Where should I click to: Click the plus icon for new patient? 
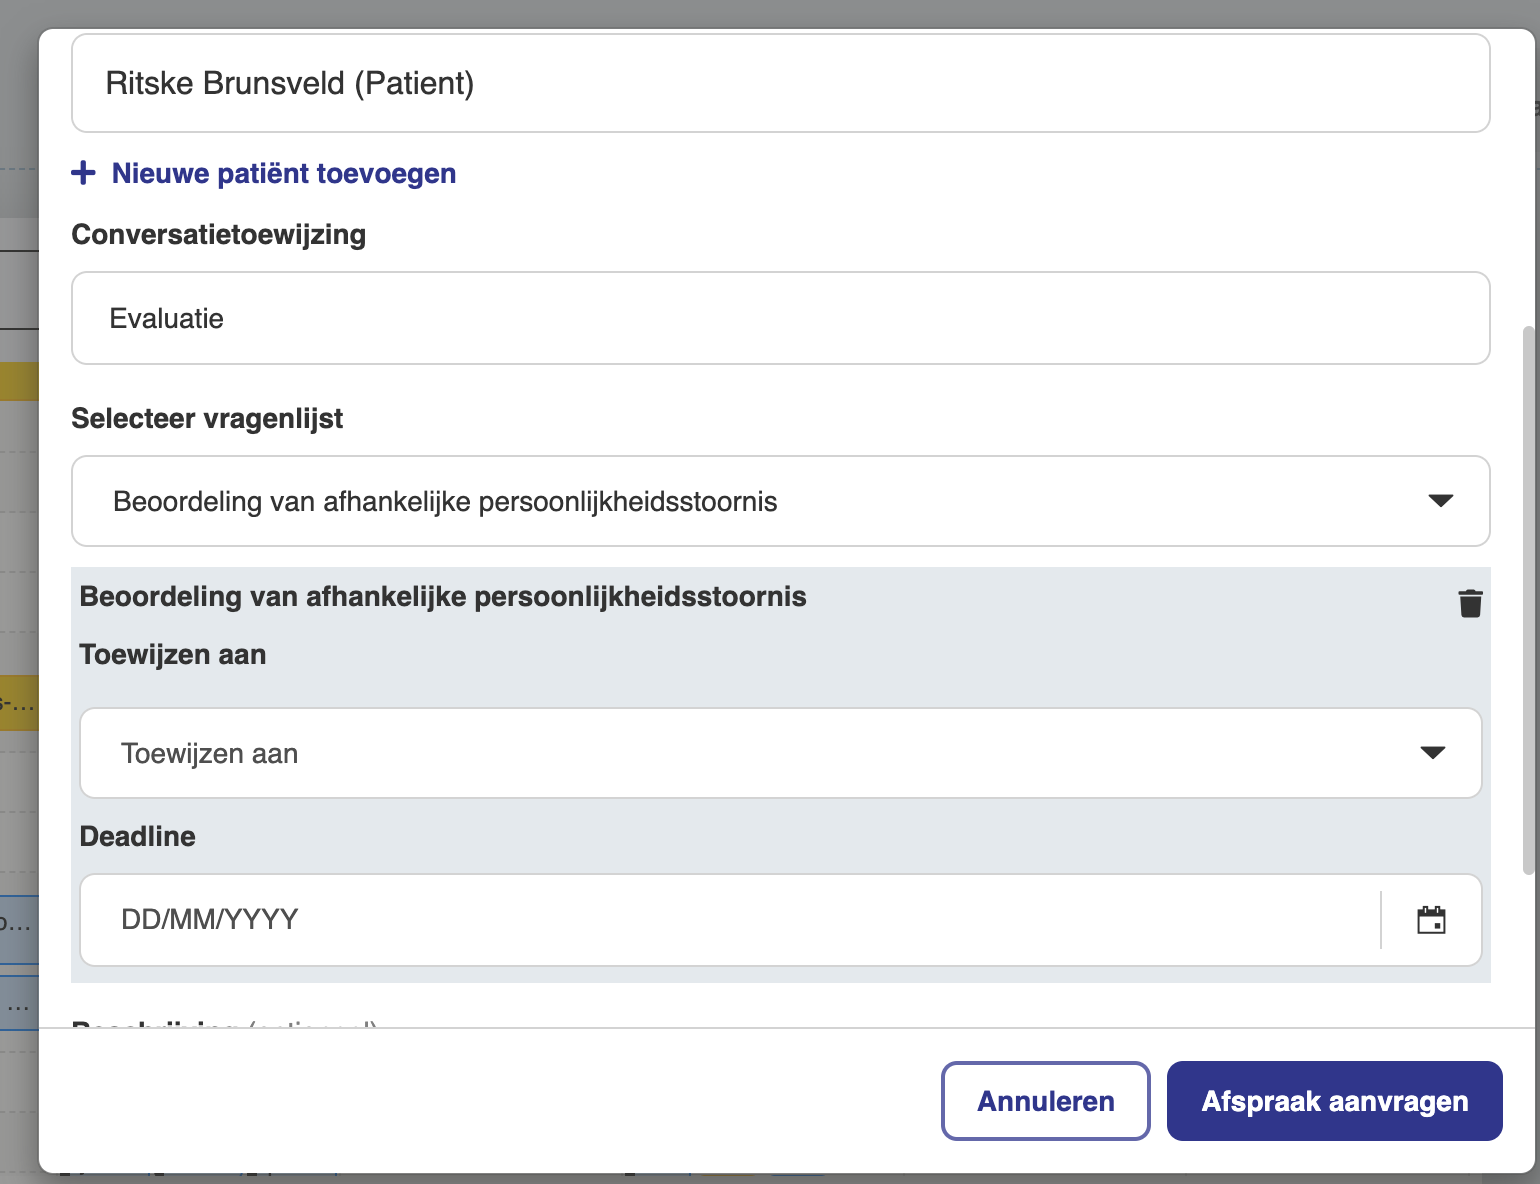coord(84,173)
